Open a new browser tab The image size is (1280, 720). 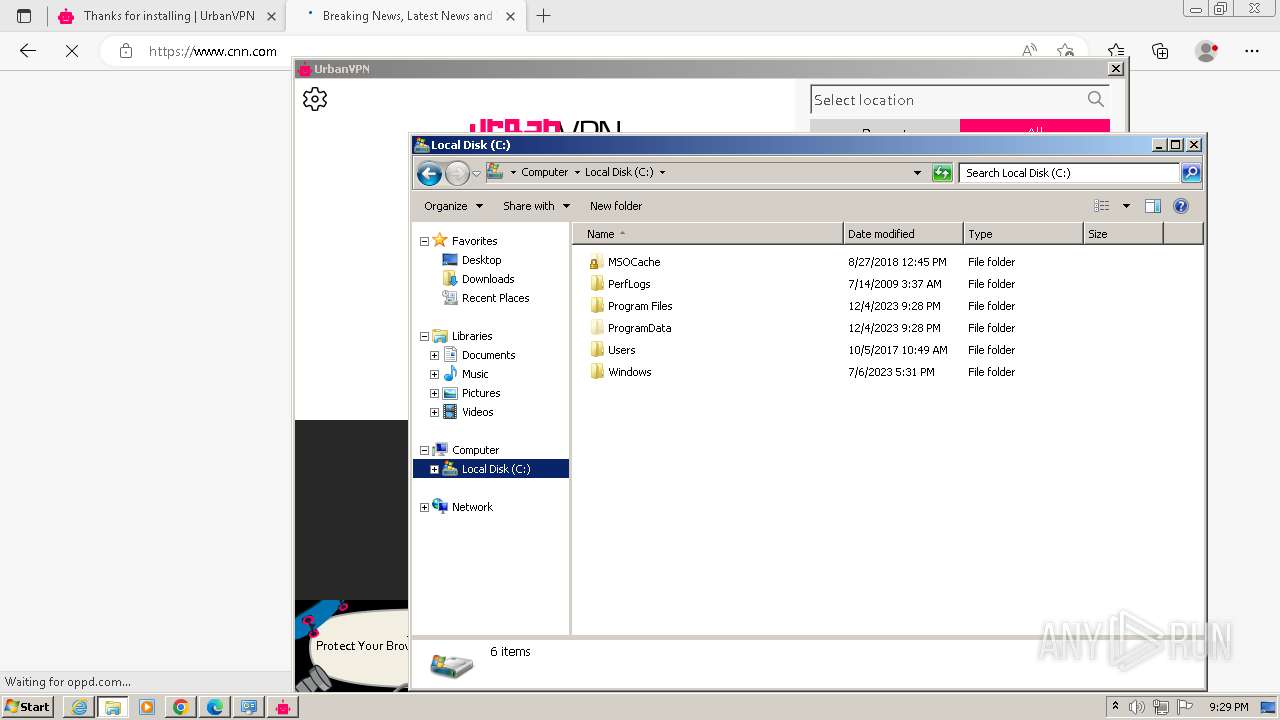pyautogui.click(x=544, y=16)
